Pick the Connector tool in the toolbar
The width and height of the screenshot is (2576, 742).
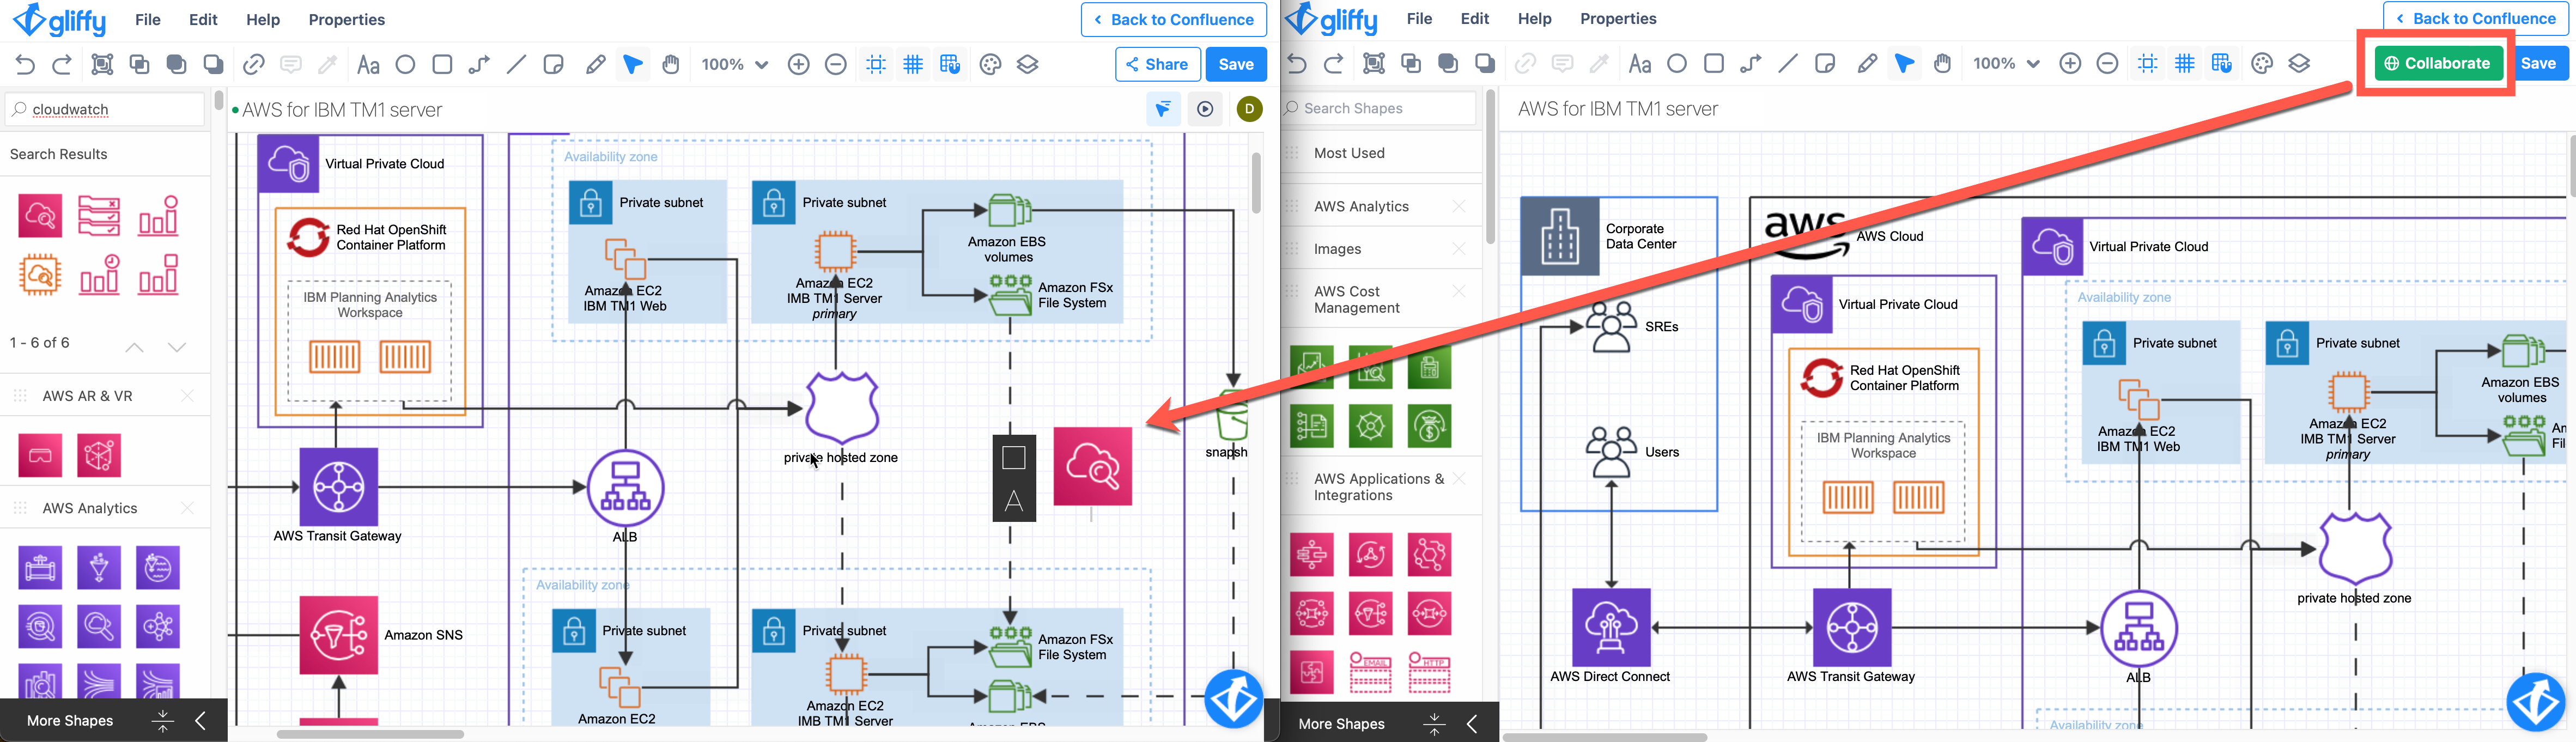click(x=479, y=63)
